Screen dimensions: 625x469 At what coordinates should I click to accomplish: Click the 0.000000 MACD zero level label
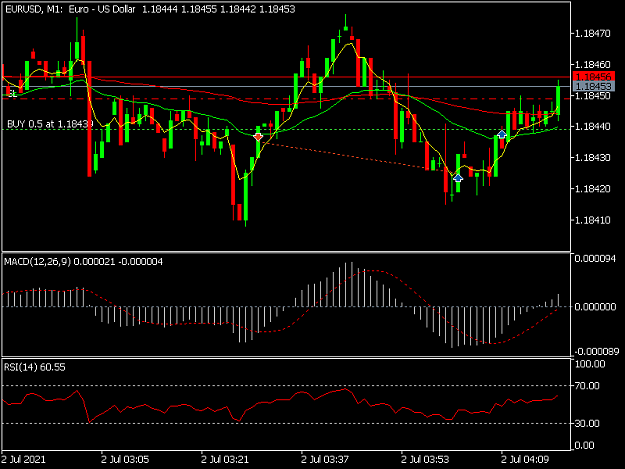point(596,307)
